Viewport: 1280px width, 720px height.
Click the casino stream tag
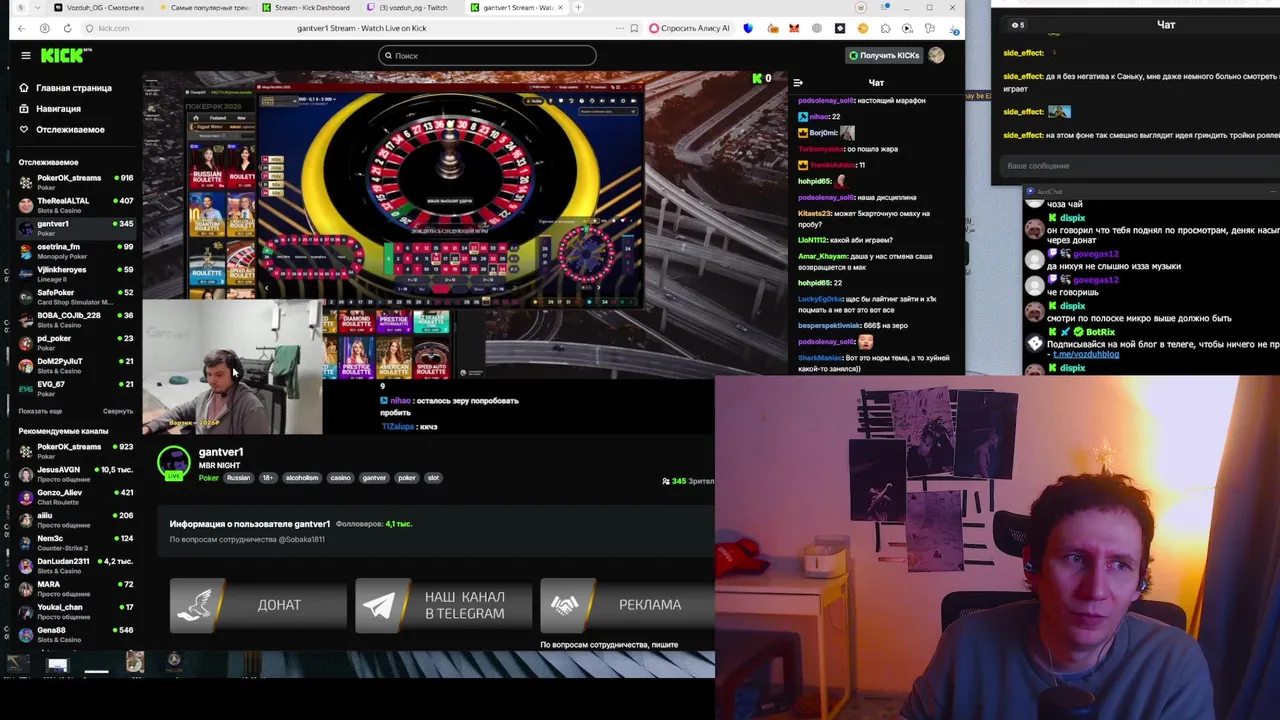pos(340,478)
